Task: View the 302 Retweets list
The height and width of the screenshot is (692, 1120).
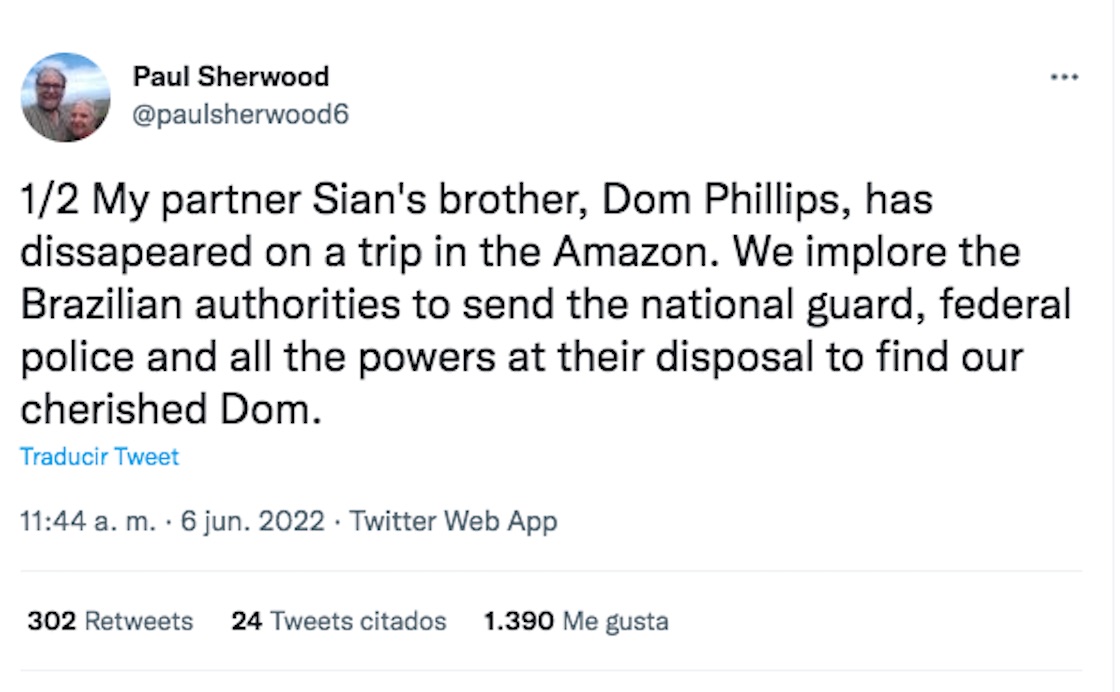Action: click(110, 621)
